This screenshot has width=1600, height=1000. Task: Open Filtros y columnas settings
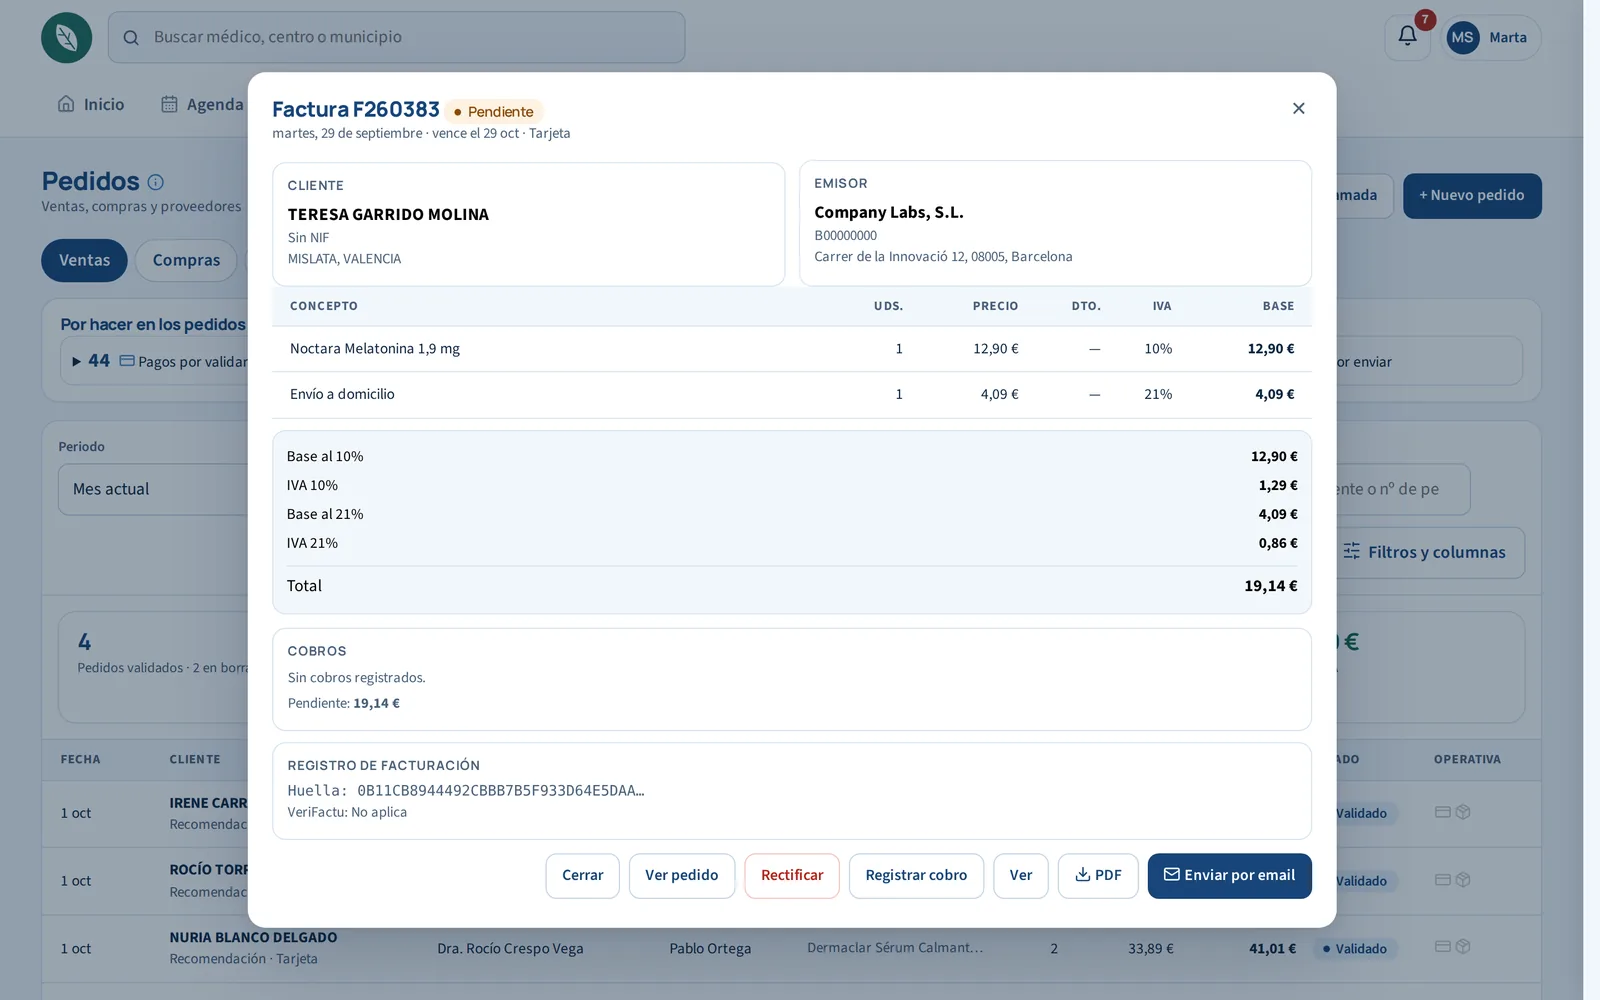[1424, 552]
